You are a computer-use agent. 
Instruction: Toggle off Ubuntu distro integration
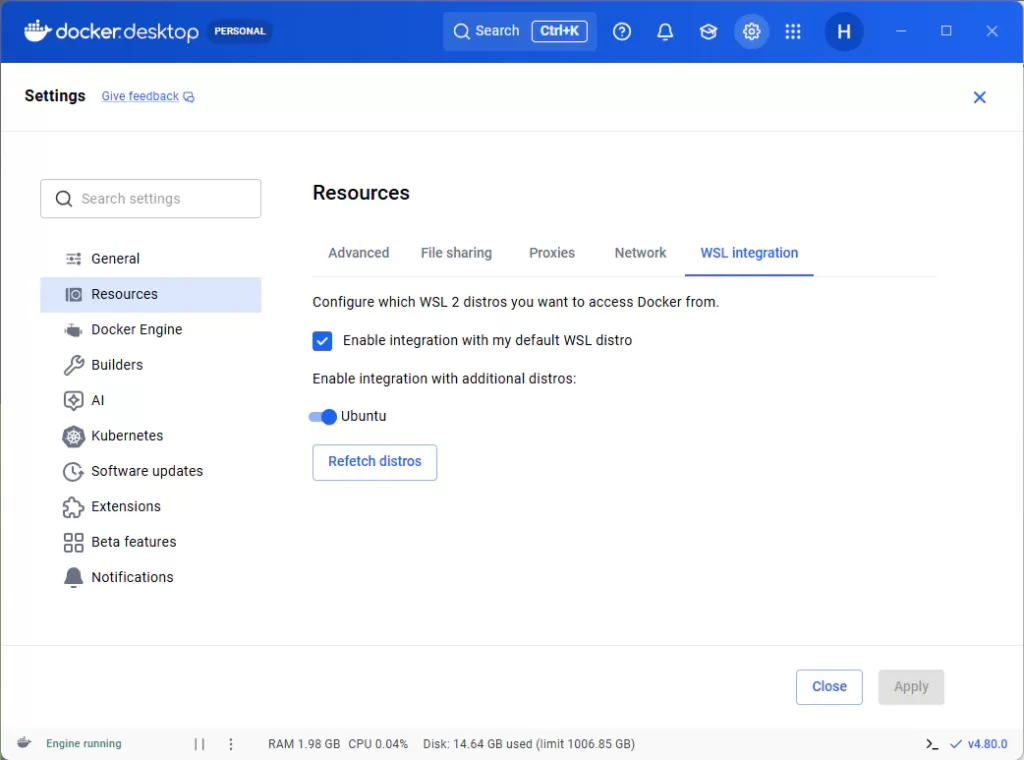tap(323, 417)
